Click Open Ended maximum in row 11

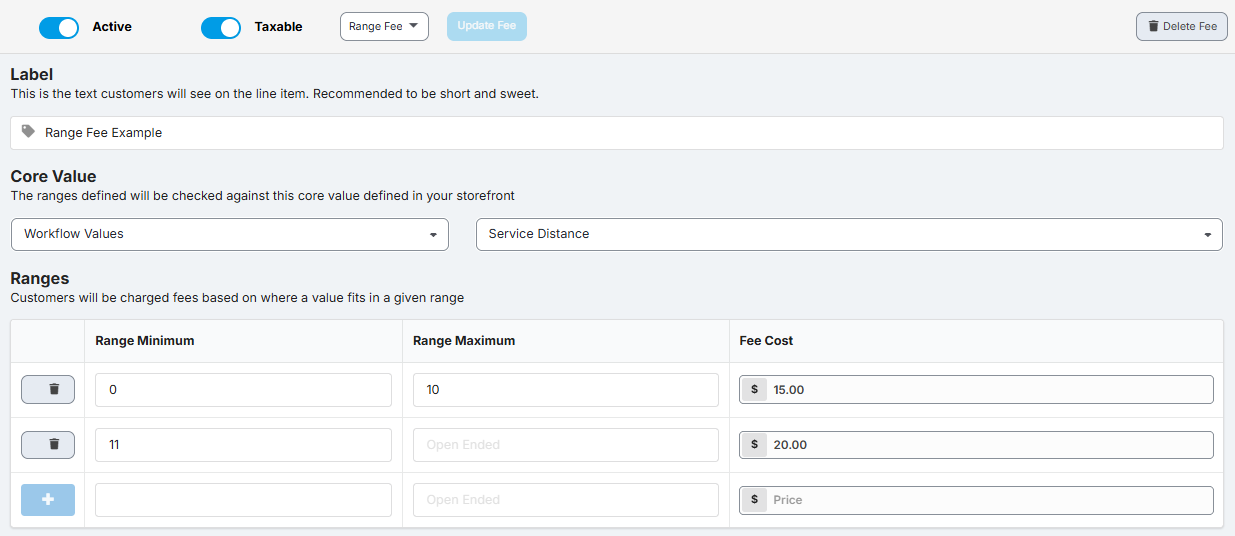pyautogui.click(x=566, y=445)
